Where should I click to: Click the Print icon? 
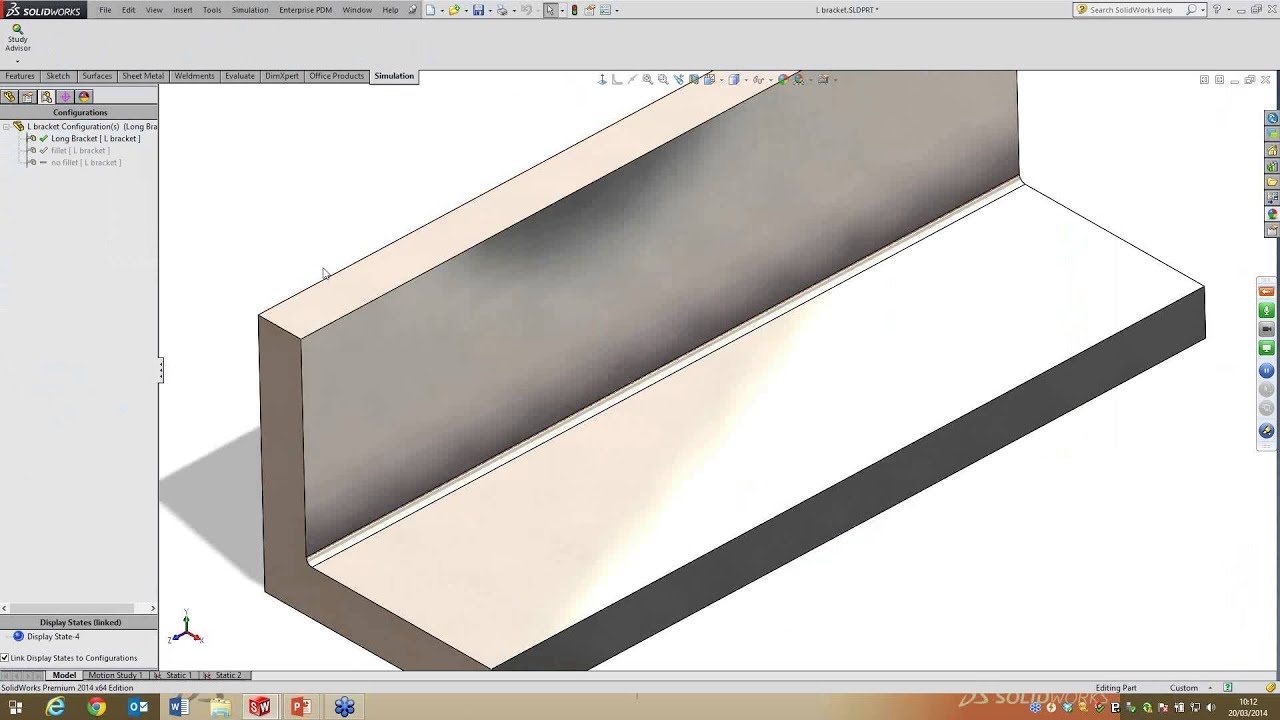502,10
